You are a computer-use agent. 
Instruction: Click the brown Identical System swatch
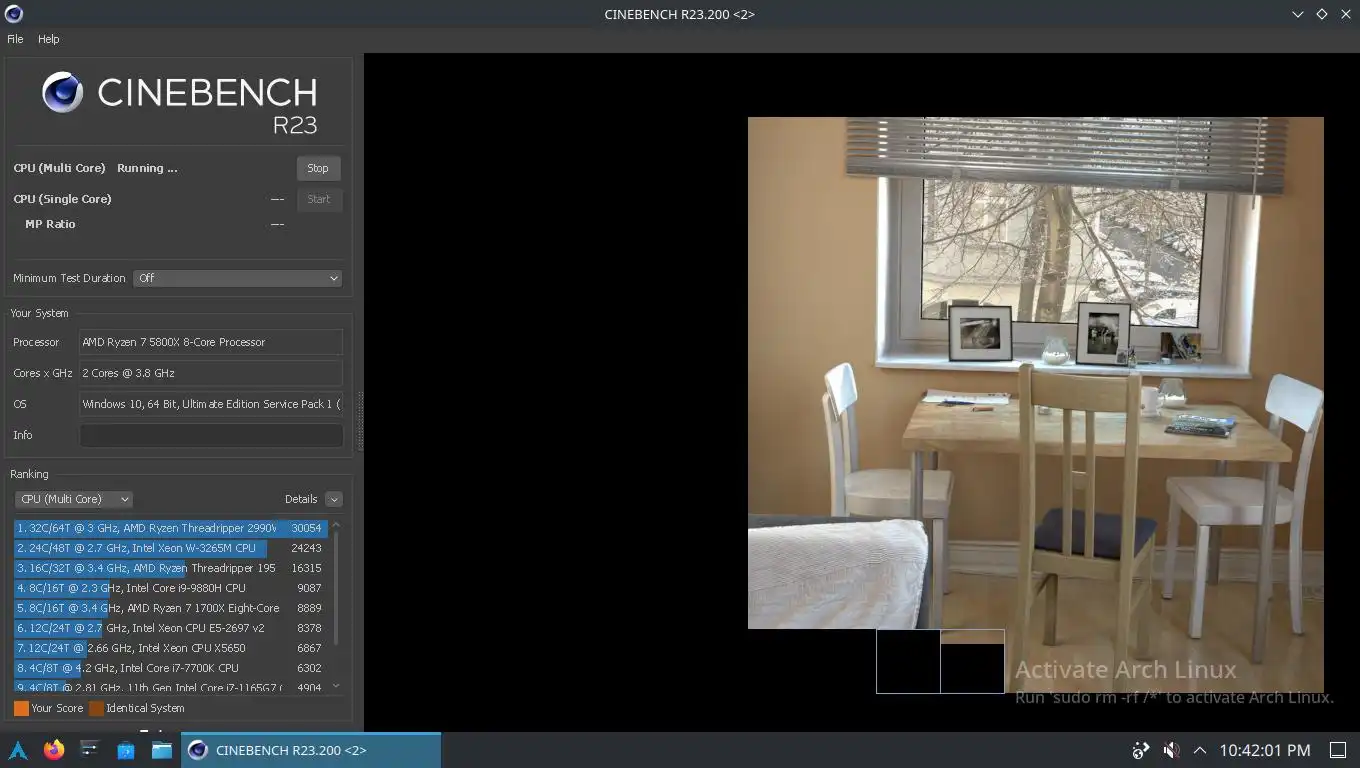click(96, 708)
